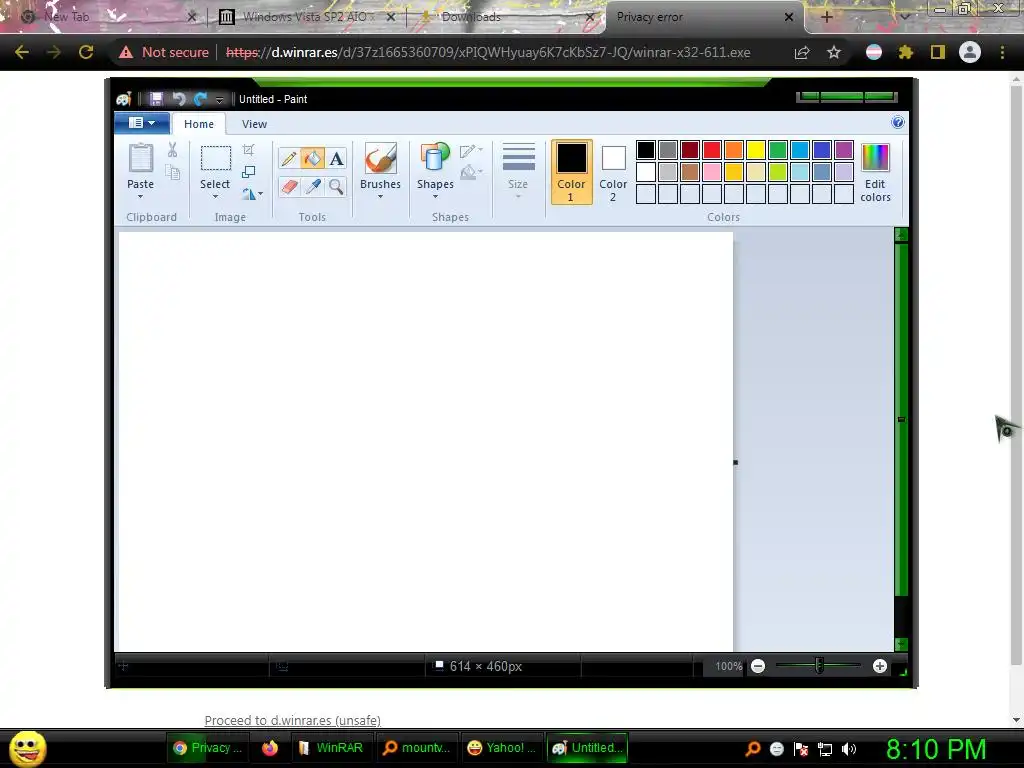Click the 8:10 PM taskbar clock
1024x768 pixels.
(936, 749)
